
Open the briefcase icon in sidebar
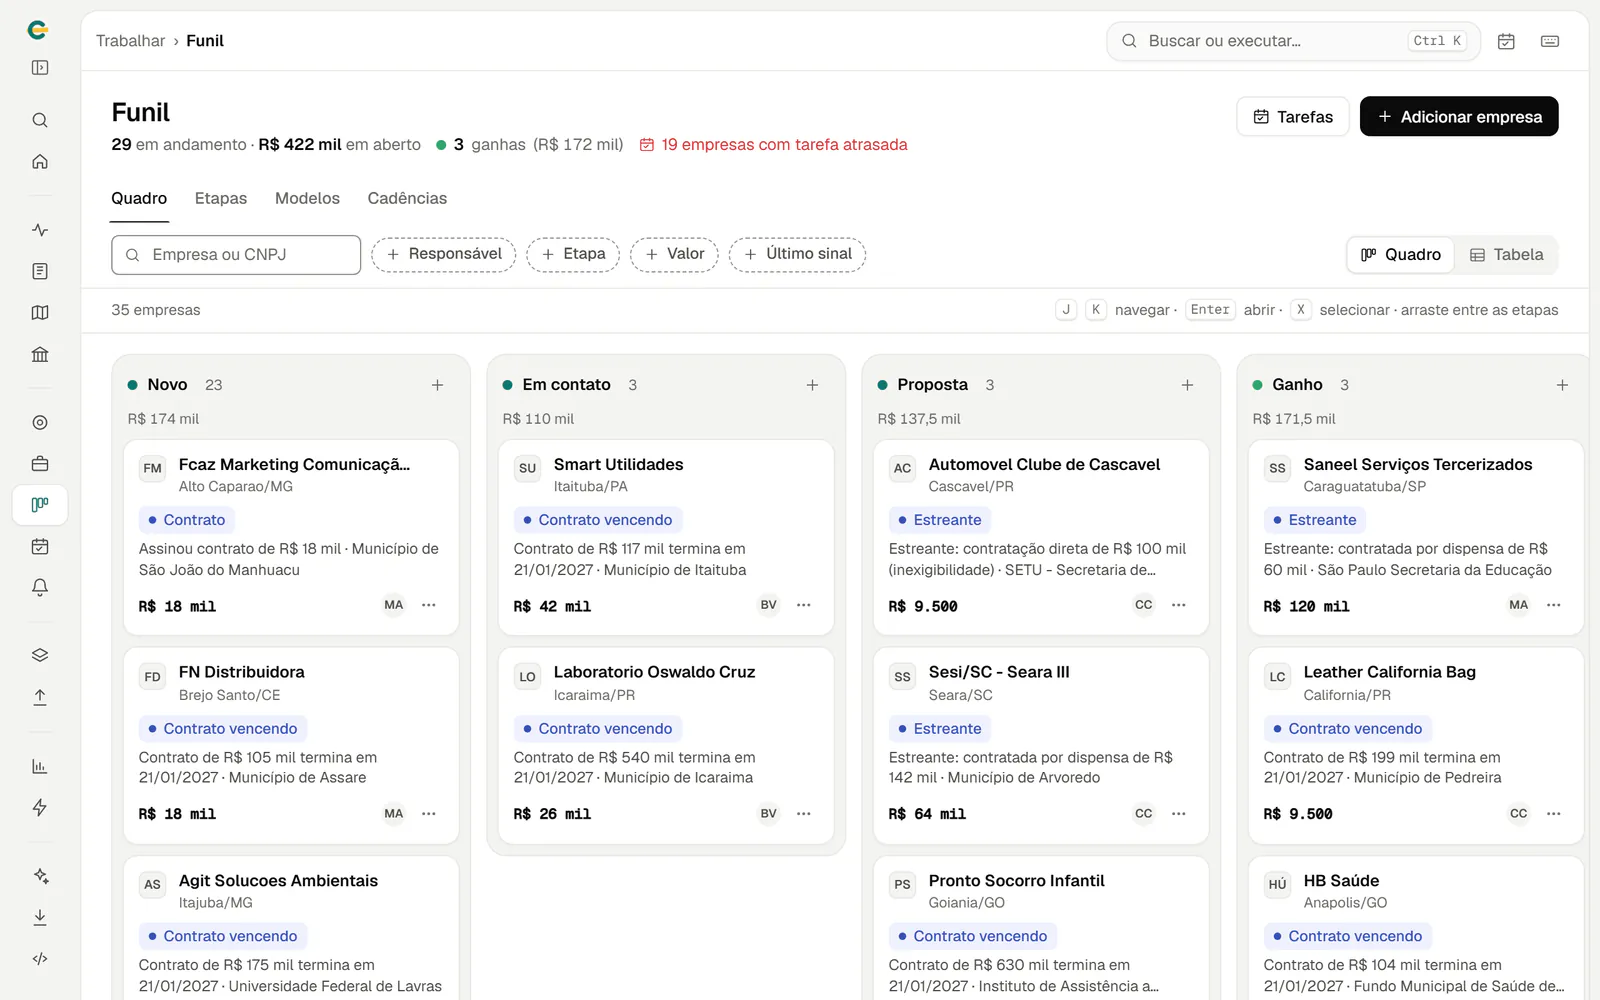[40, 464]
